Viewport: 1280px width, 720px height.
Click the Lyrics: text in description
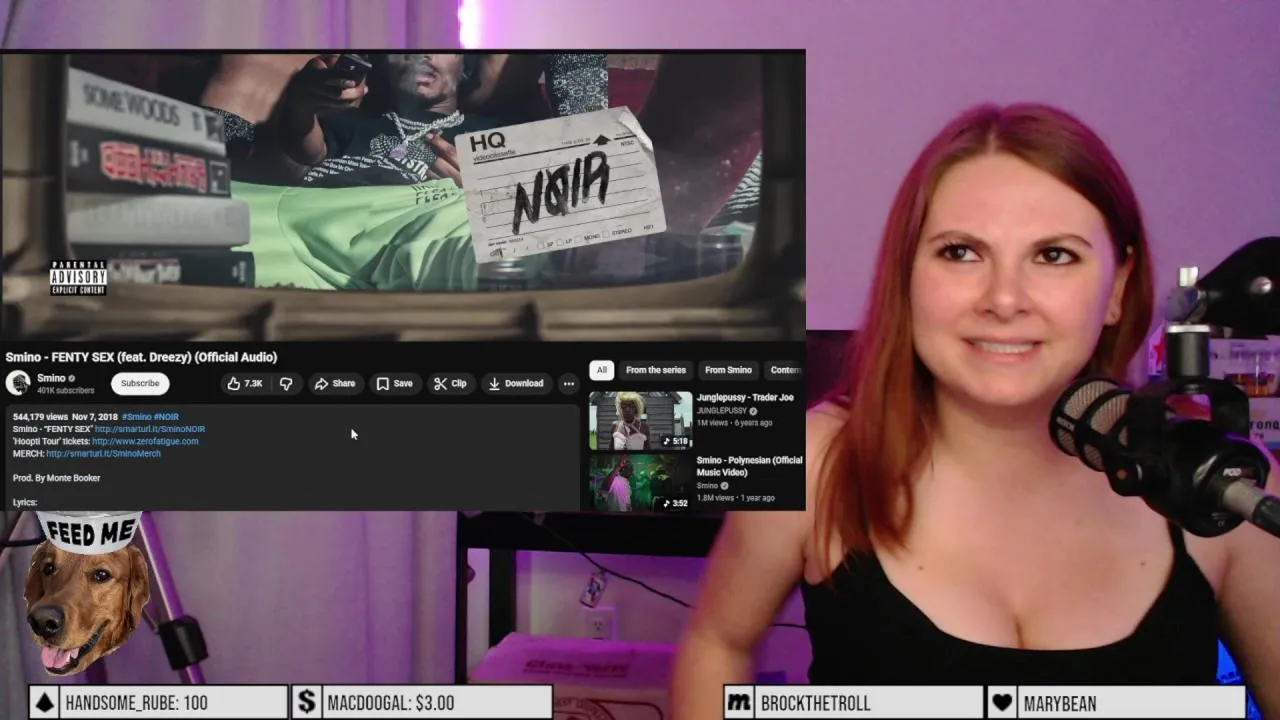pyautogui.click(x=25, y=502)
